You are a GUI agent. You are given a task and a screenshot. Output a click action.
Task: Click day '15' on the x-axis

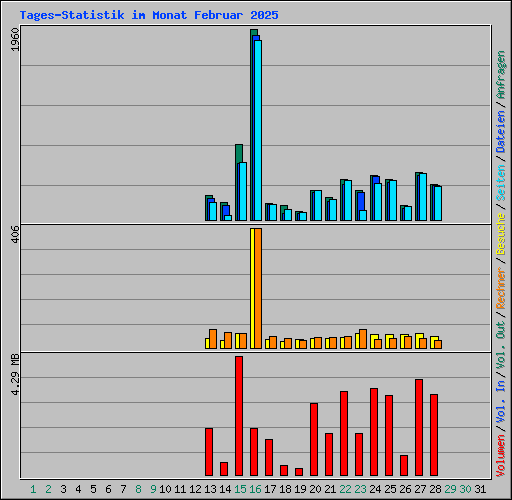(x=240, y=489)
